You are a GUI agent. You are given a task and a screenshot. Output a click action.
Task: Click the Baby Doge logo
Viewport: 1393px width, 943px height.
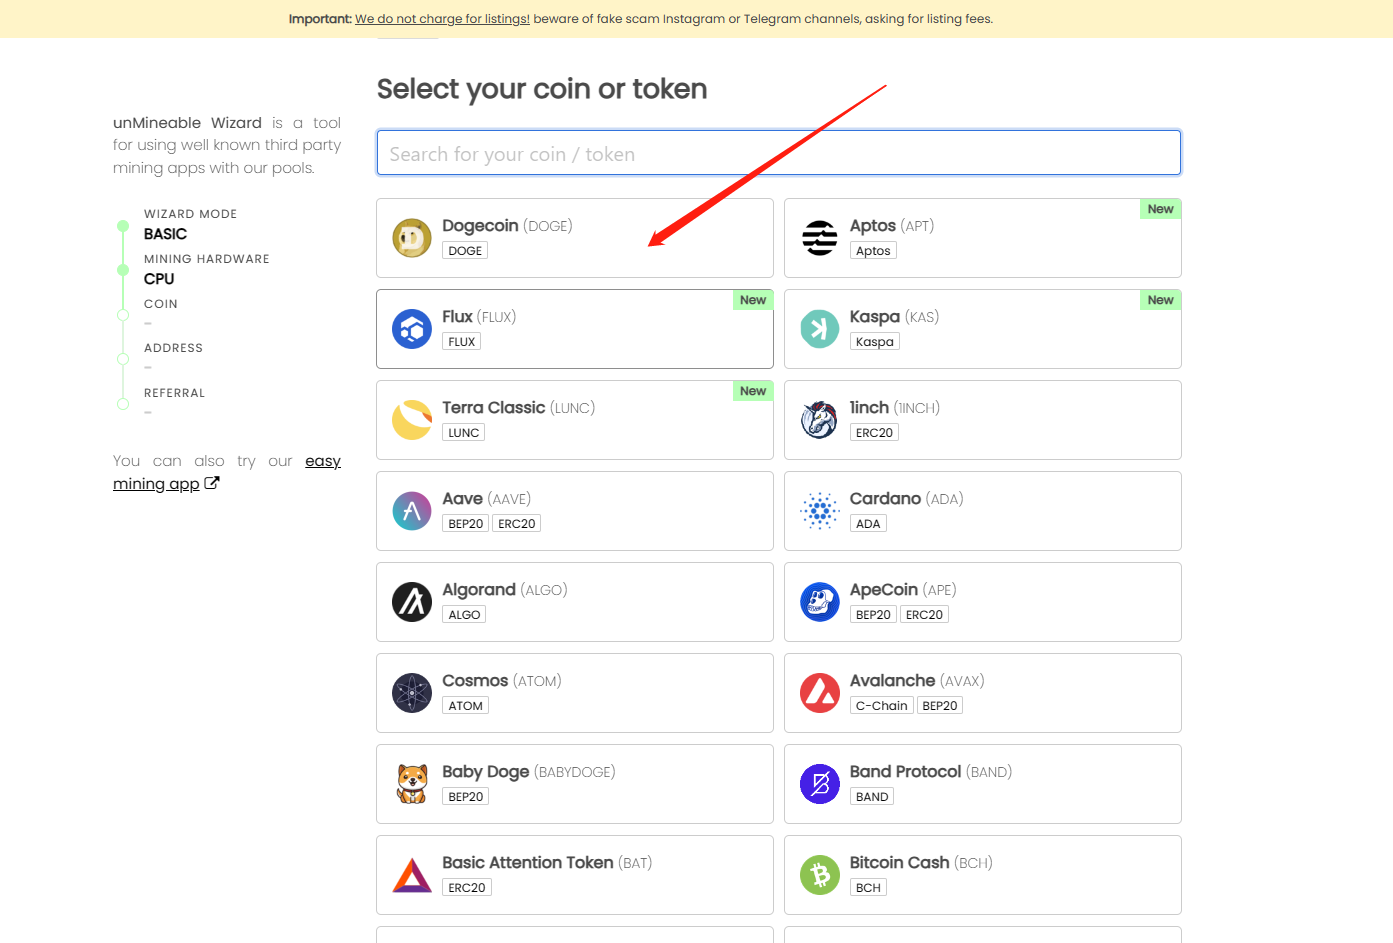412,784
